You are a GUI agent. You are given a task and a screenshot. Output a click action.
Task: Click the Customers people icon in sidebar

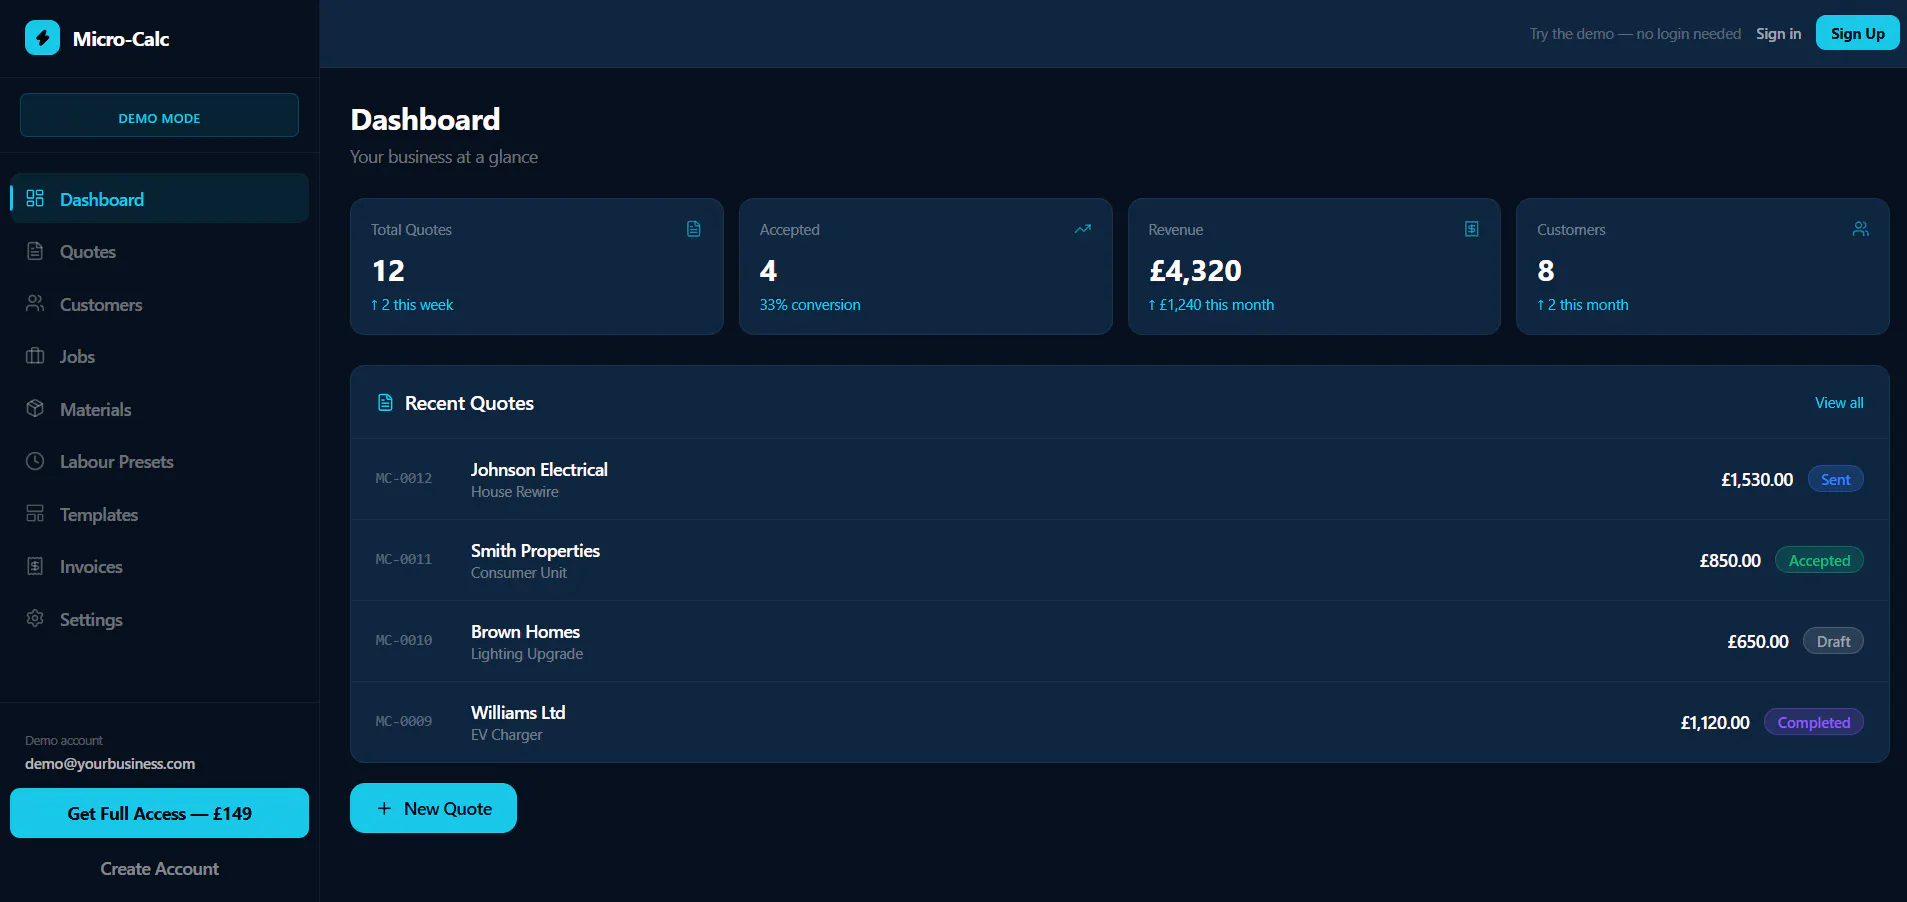point(35,303)
